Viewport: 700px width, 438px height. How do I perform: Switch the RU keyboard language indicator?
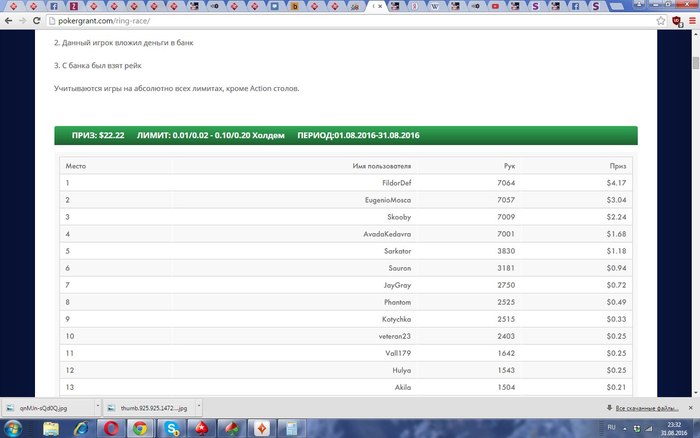pos(612,427)
